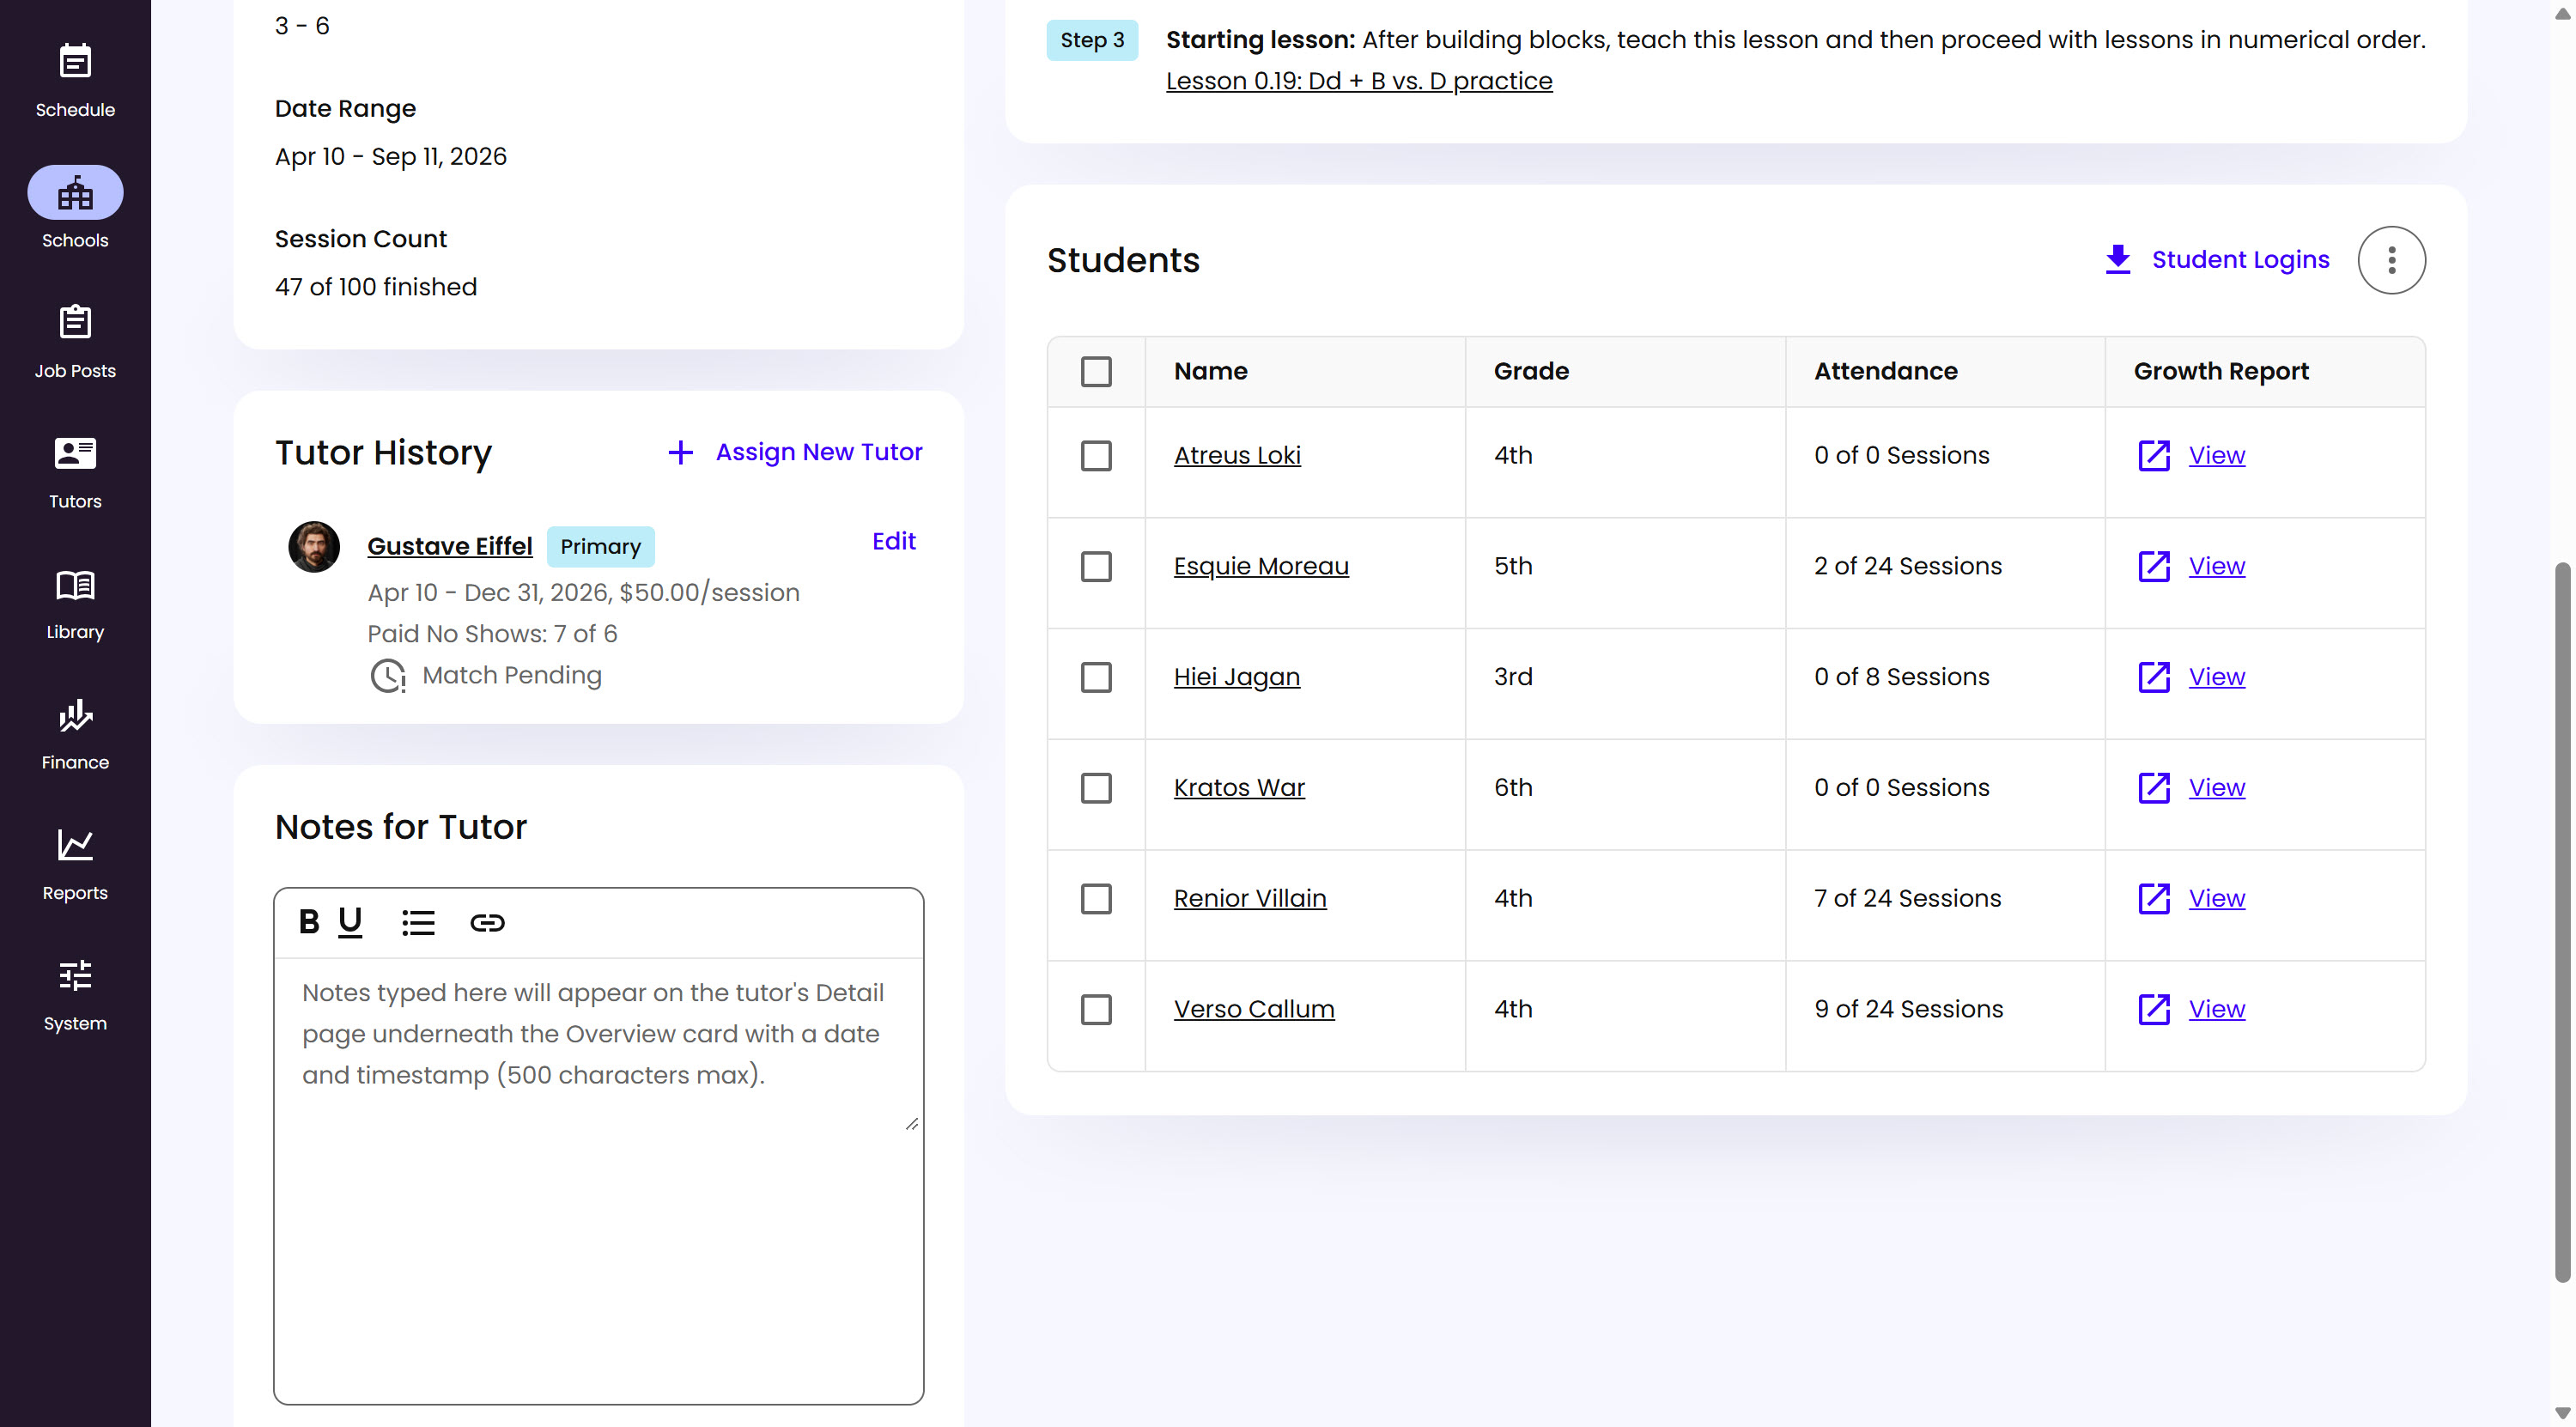This screenshot has height=1427, width=2576.
Task: Open Gustave Eiffel's tutor profile link
Action: pos(450,546)
